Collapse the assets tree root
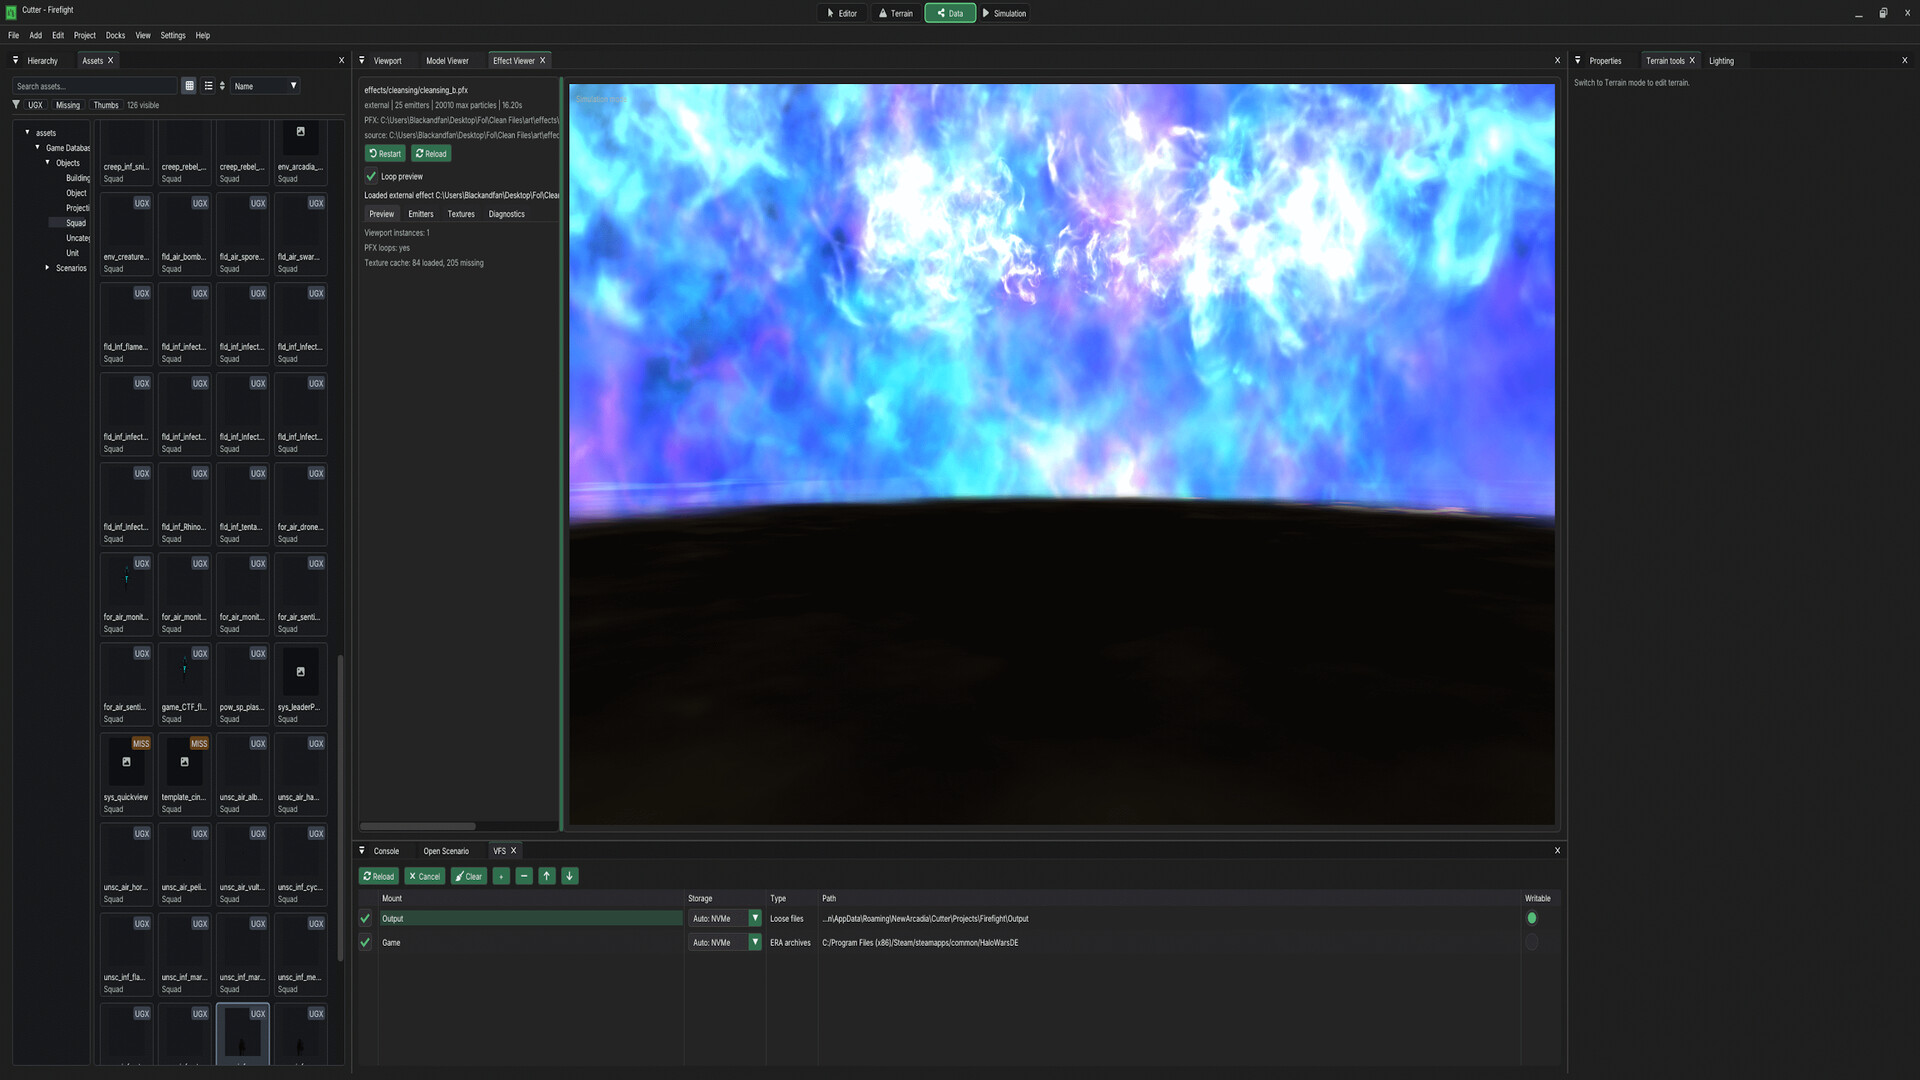This screenshot has width=1920, height=1080. coord(27,132)
